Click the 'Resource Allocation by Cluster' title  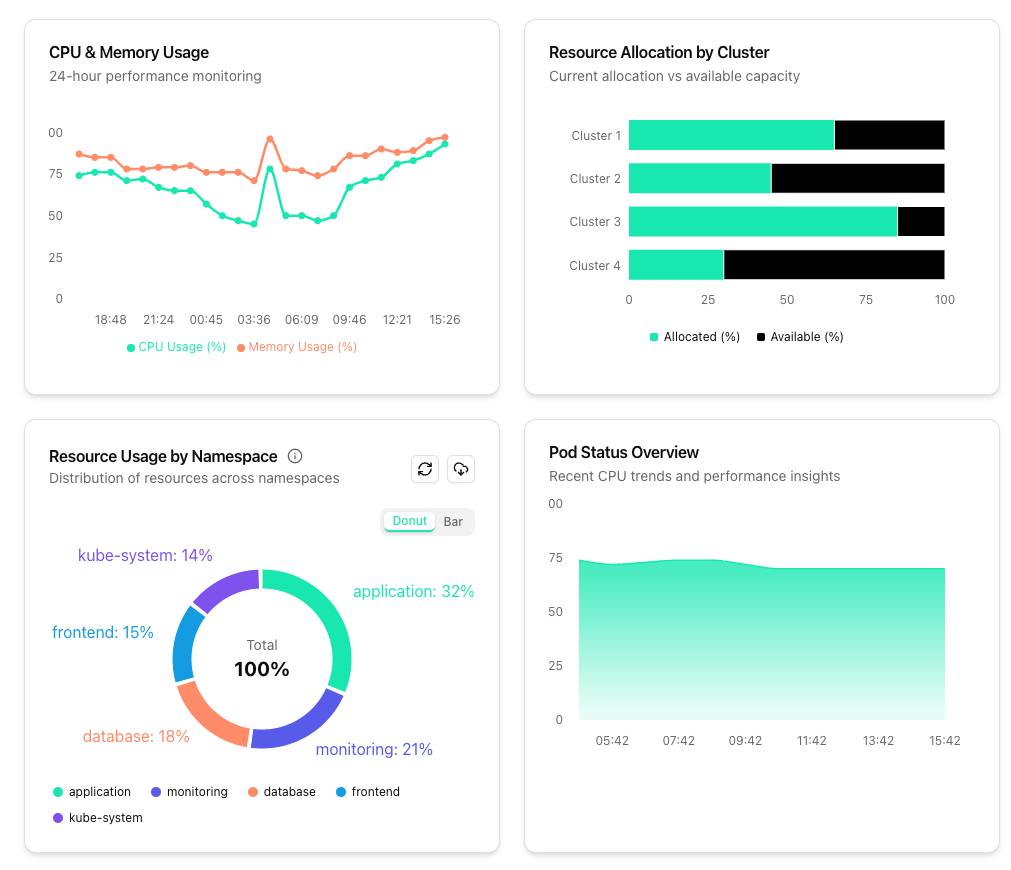point(659,52)
